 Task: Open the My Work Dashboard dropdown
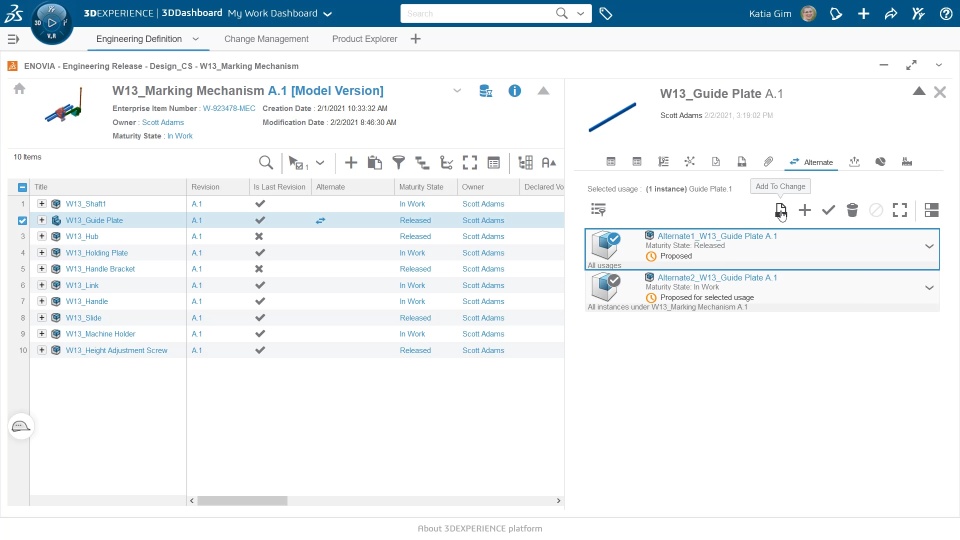[x=328, y=13]
